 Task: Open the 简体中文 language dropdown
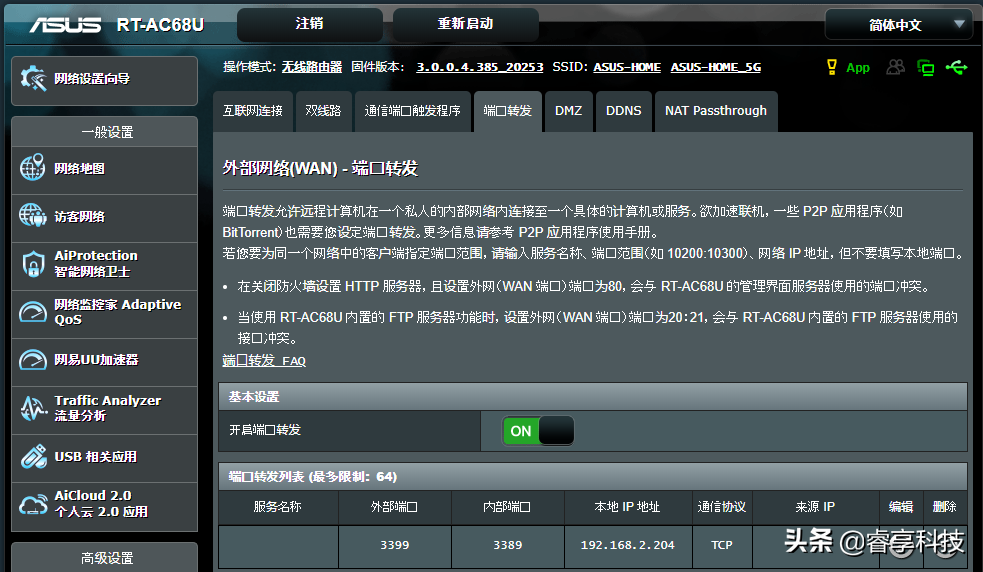(x=898, y=25)
